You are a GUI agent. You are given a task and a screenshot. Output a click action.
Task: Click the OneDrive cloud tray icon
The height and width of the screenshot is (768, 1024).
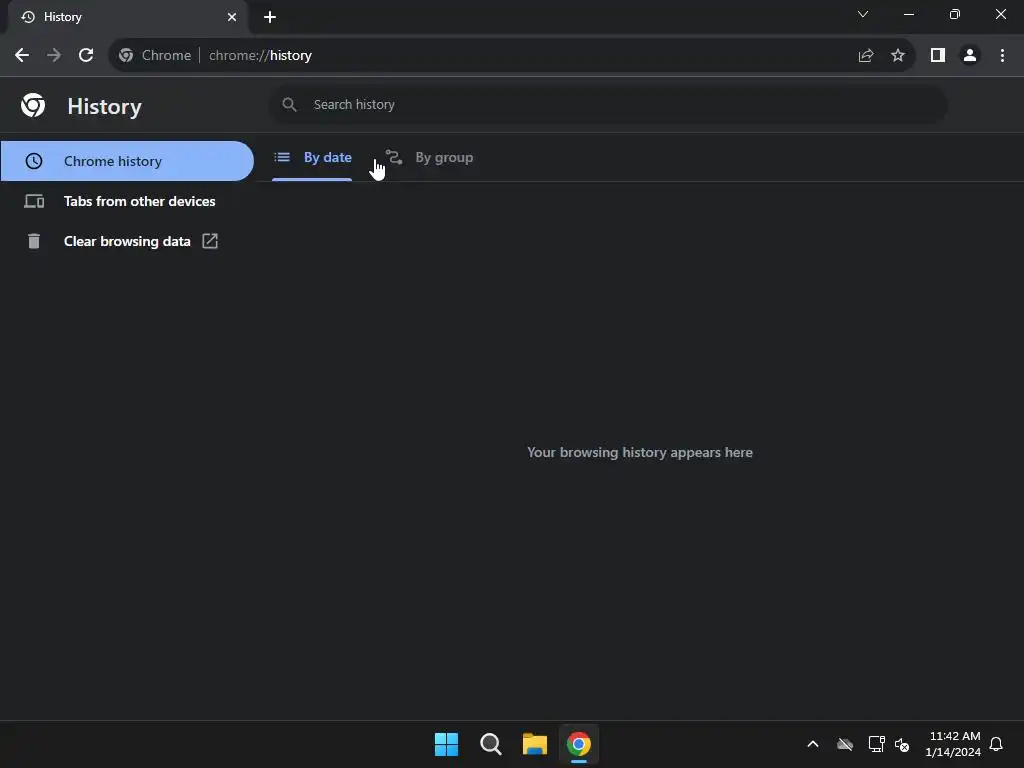coord(845,744)
